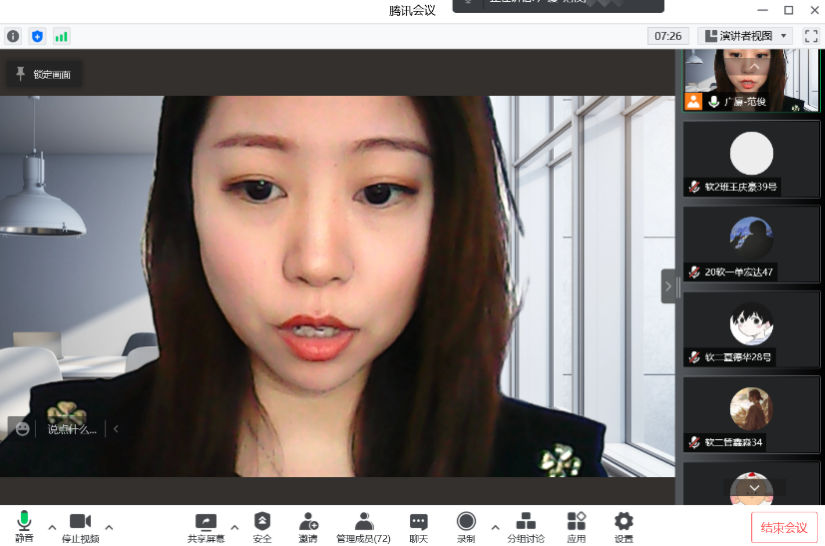The image size is (825, 546).
Task: Enter full screen mode
Action: pos(811,36)
